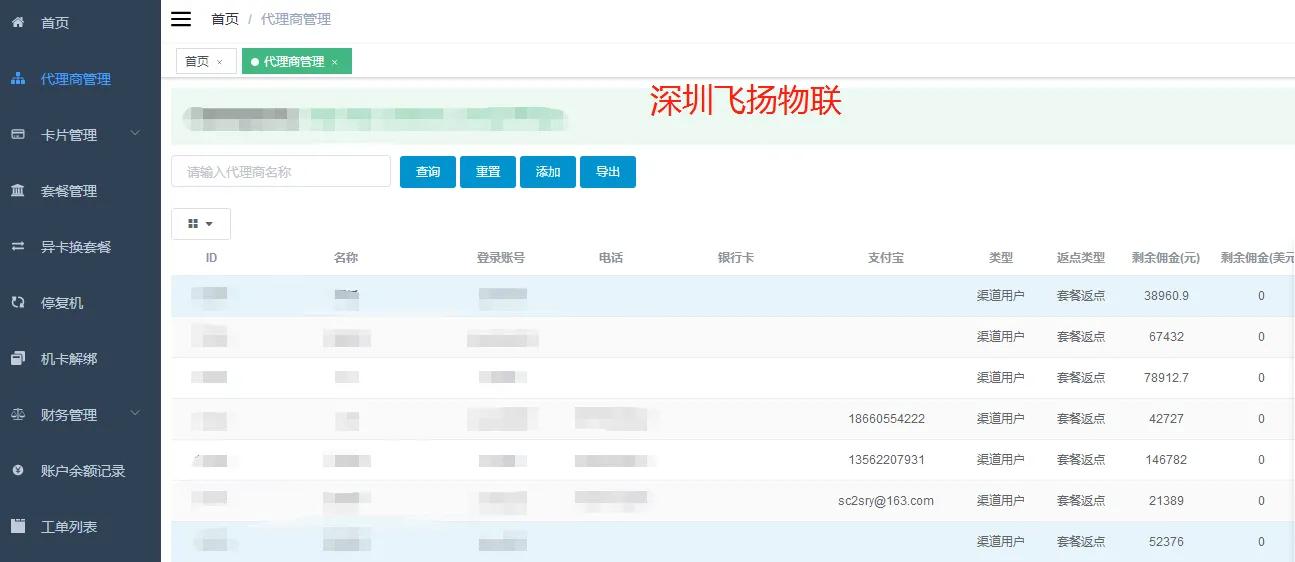Click 渠道用户 in the 38960.9 row
Viewport: 1295px width, 562px height.
pyautogui.click(x=1001, y=296)
